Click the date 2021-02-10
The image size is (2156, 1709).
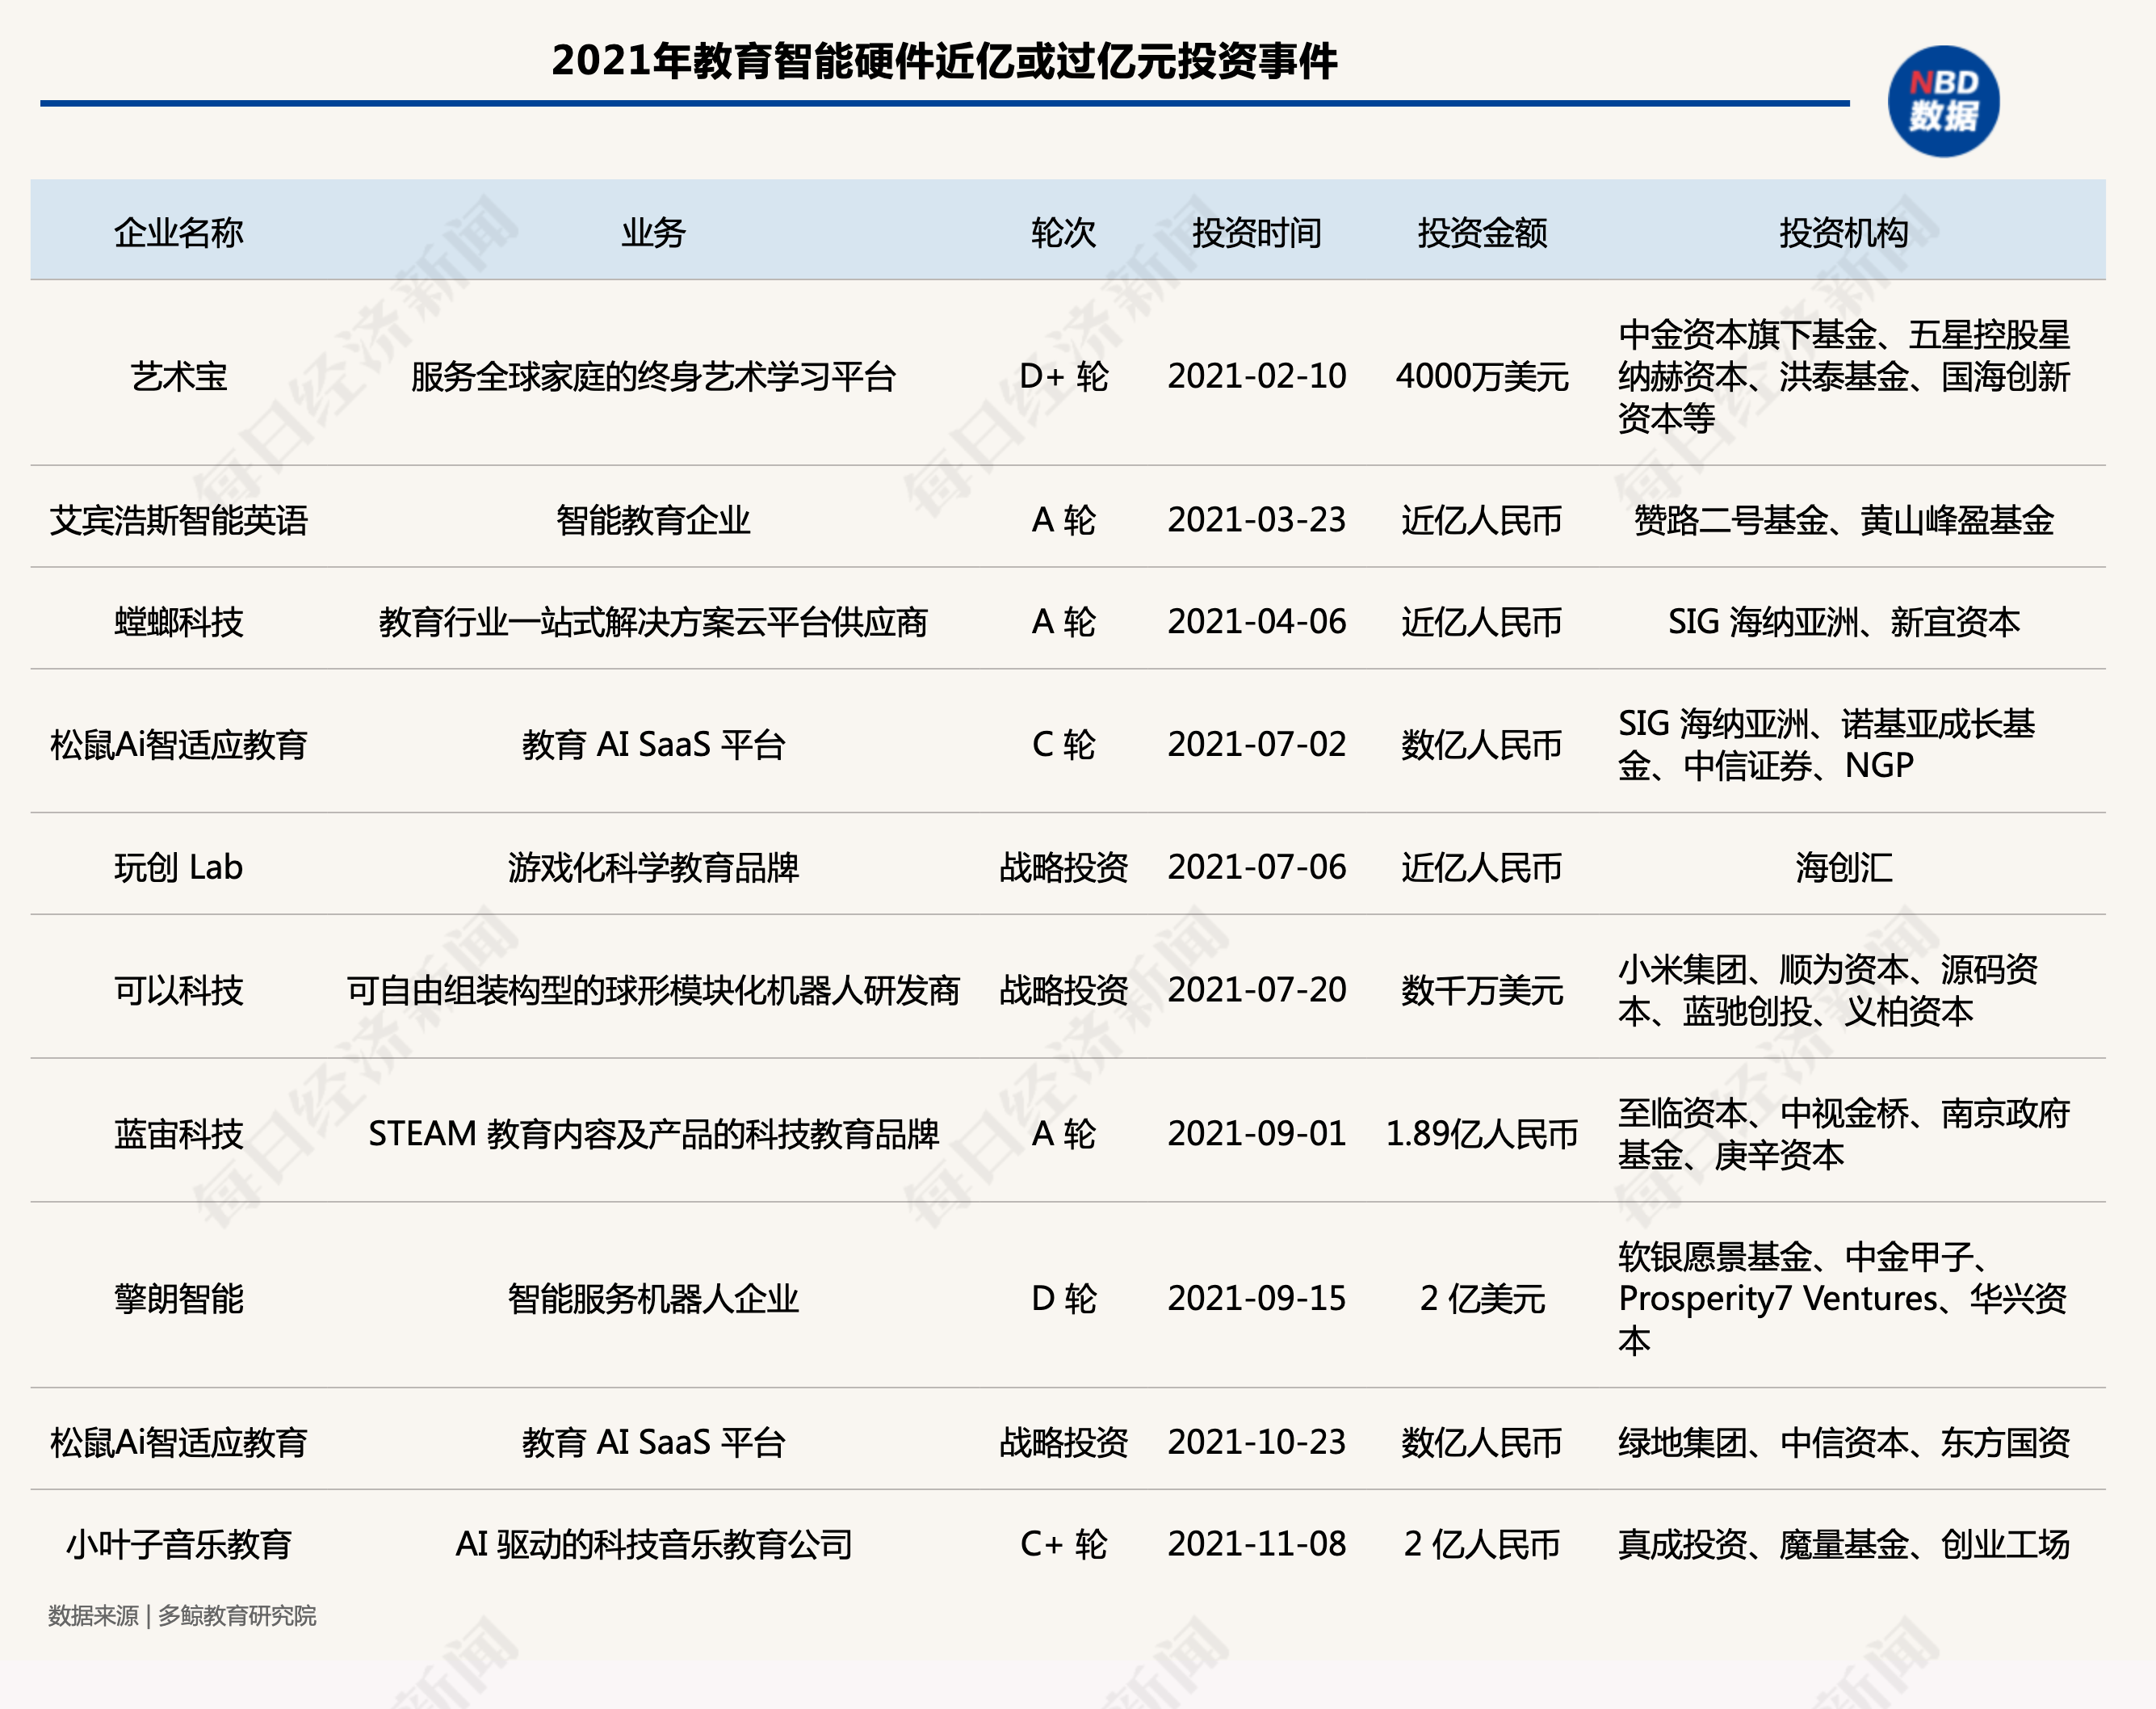tap(1256, 377)
